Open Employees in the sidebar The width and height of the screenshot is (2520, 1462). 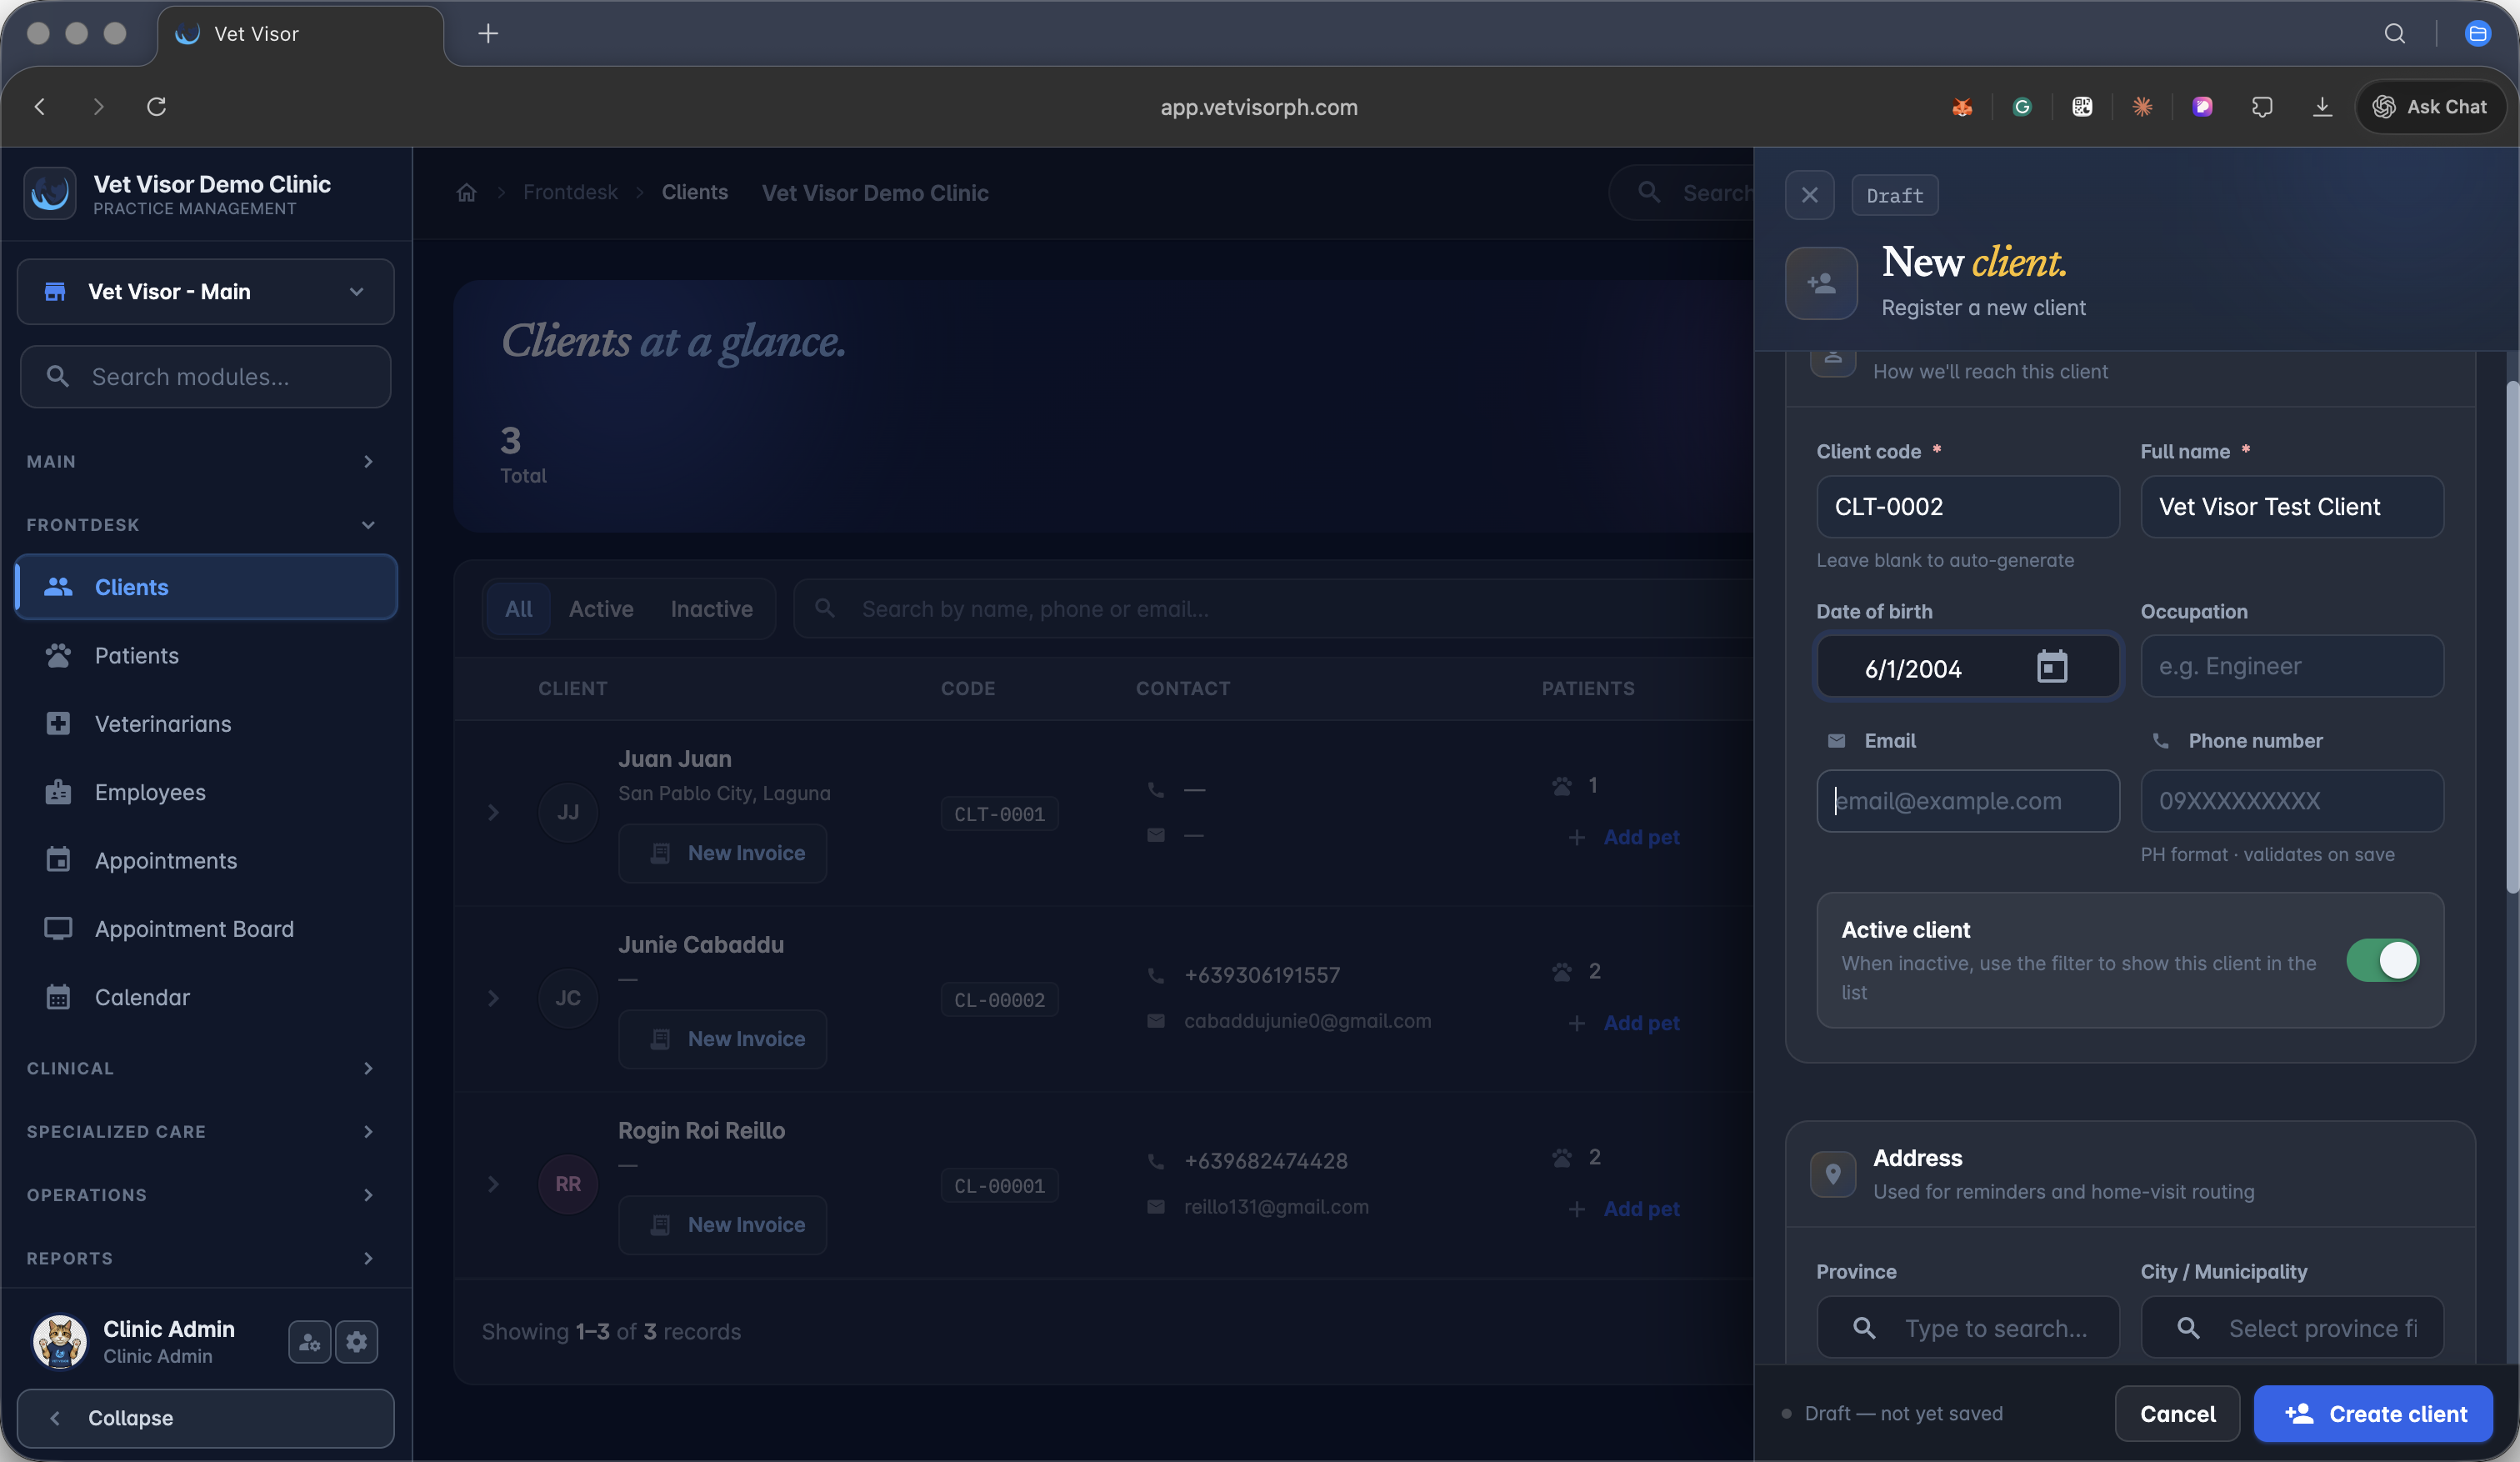pyautogui.click(x=206, y=792)
